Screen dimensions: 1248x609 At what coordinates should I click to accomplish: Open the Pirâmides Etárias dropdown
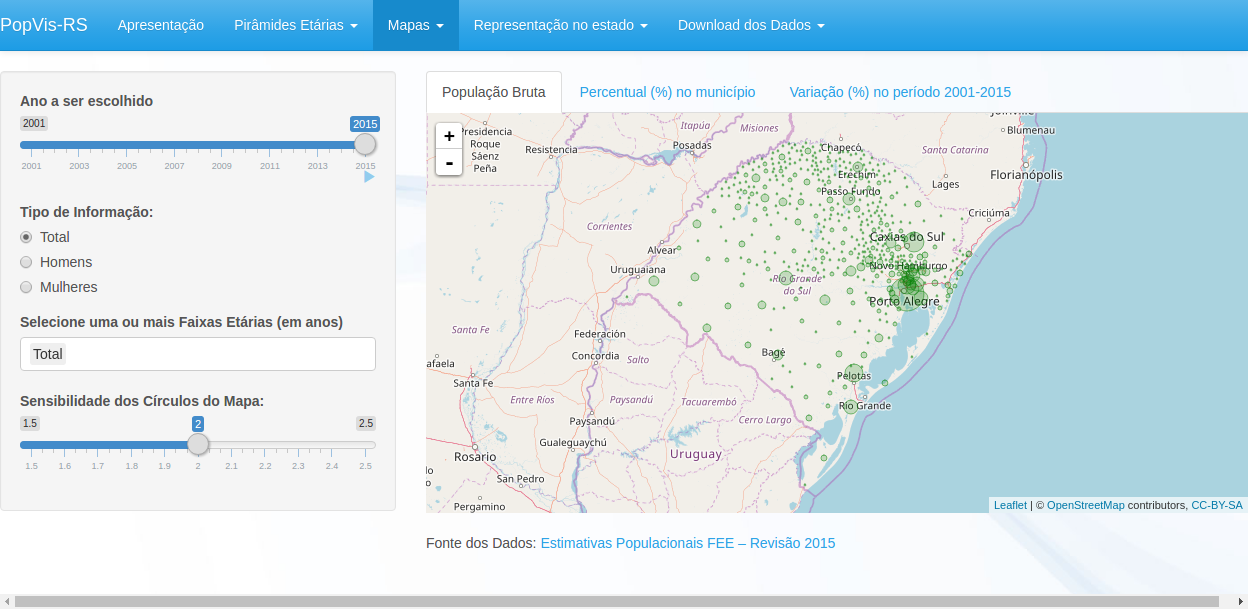tap(296, 24)
